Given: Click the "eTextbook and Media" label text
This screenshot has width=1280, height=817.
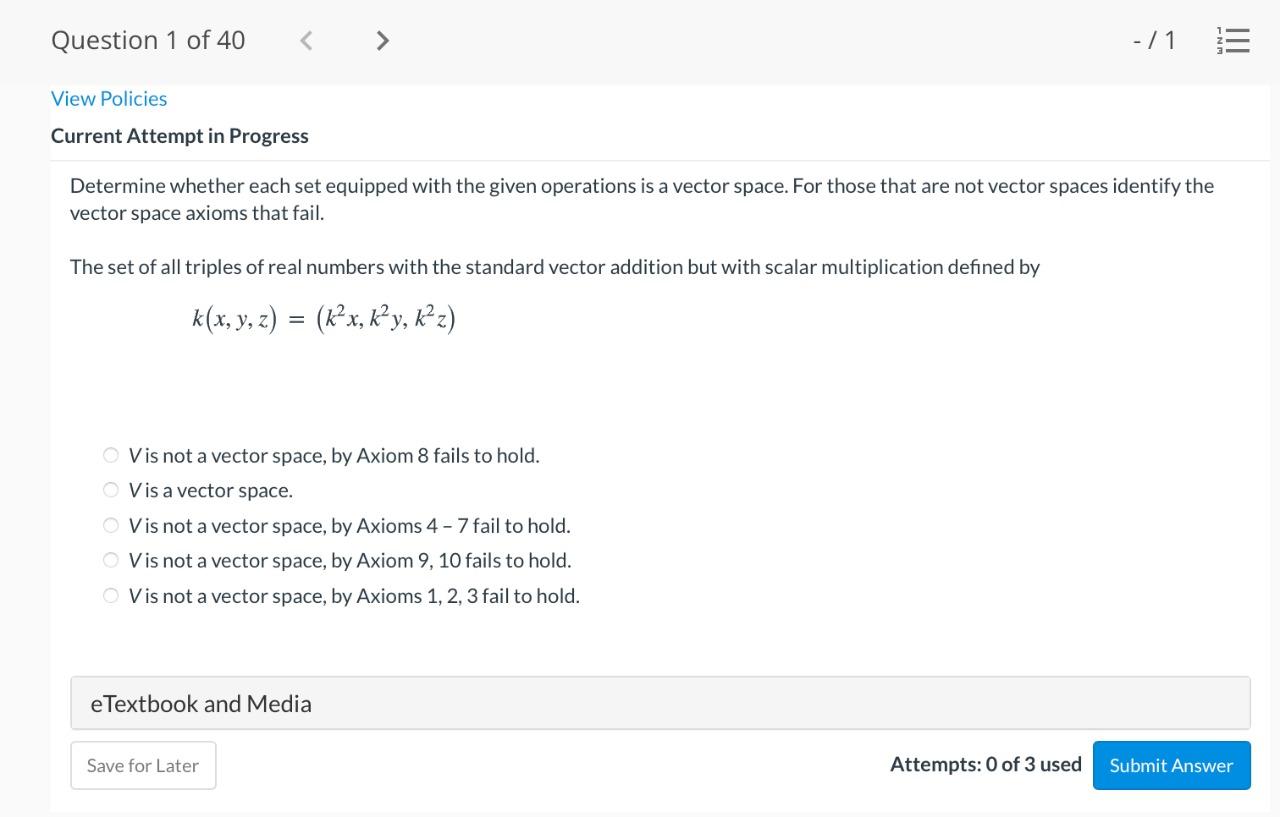Looking at the screenshot, I should [x=200, y=703].
